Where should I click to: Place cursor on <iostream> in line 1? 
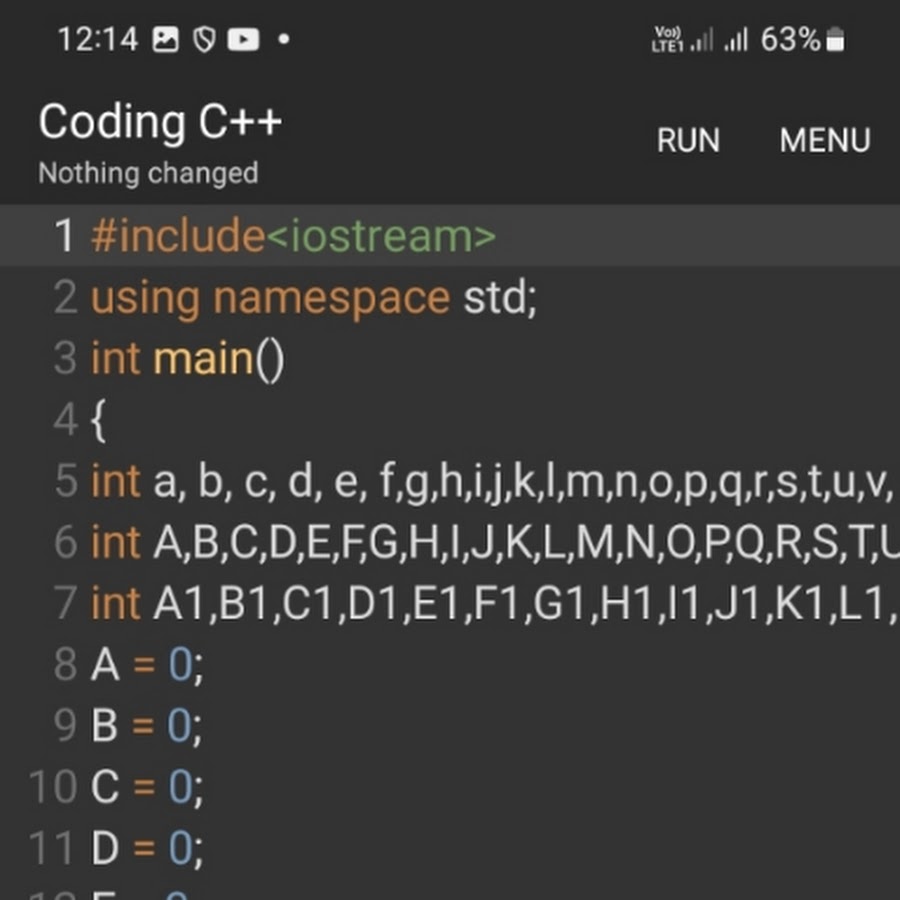pos(381,236)
